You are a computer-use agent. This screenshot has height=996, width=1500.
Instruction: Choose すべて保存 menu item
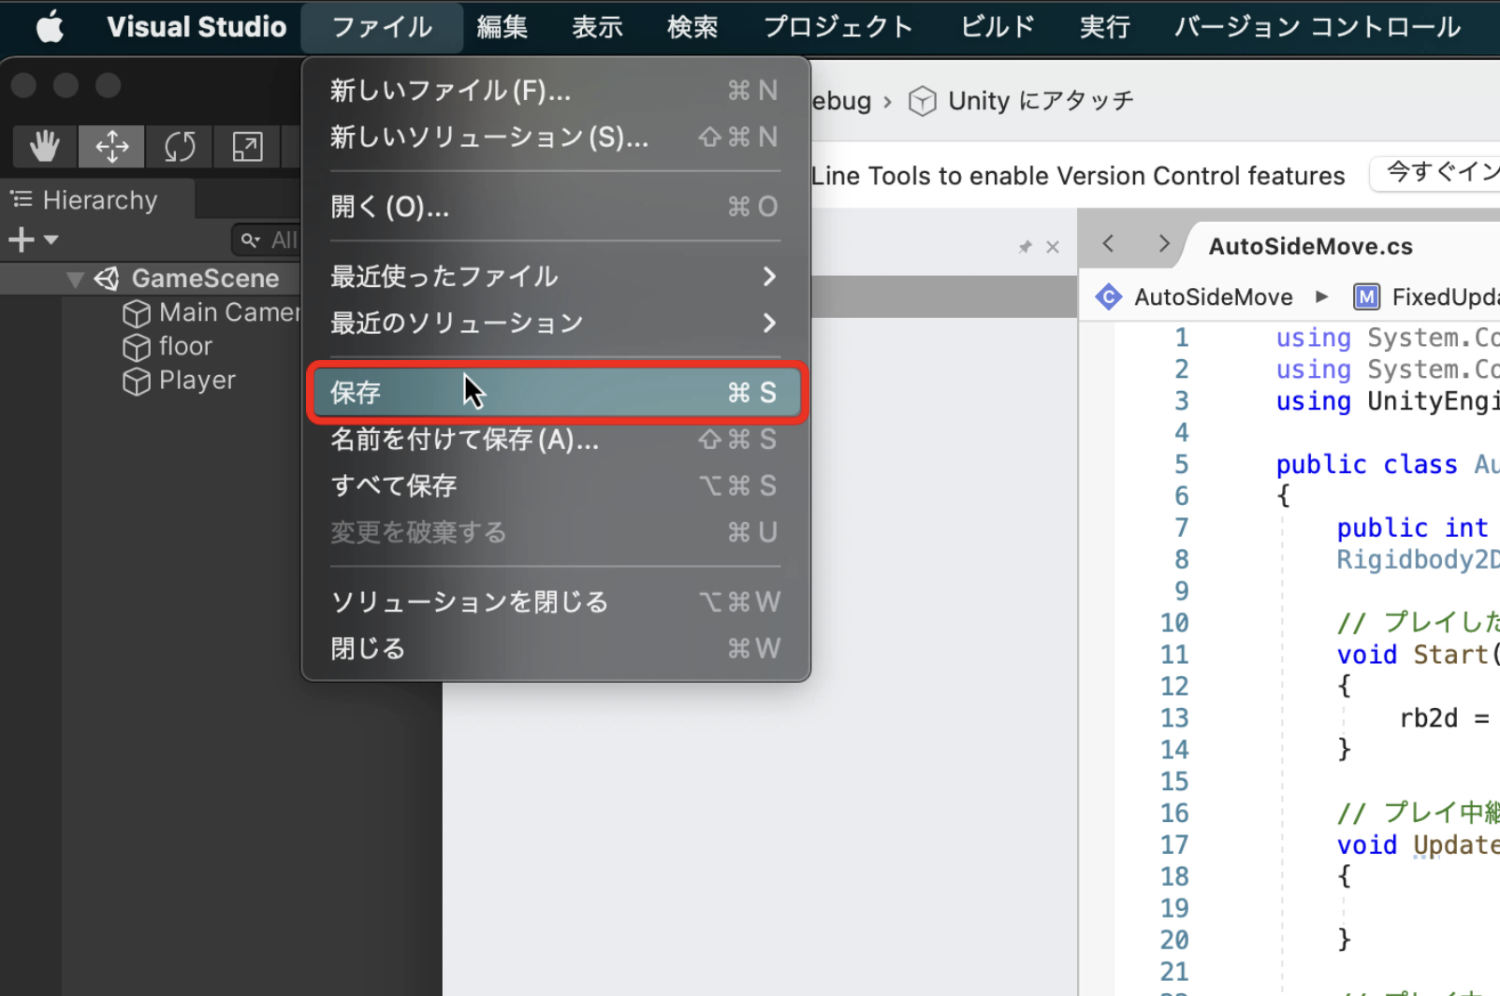[x=556, y=486]
